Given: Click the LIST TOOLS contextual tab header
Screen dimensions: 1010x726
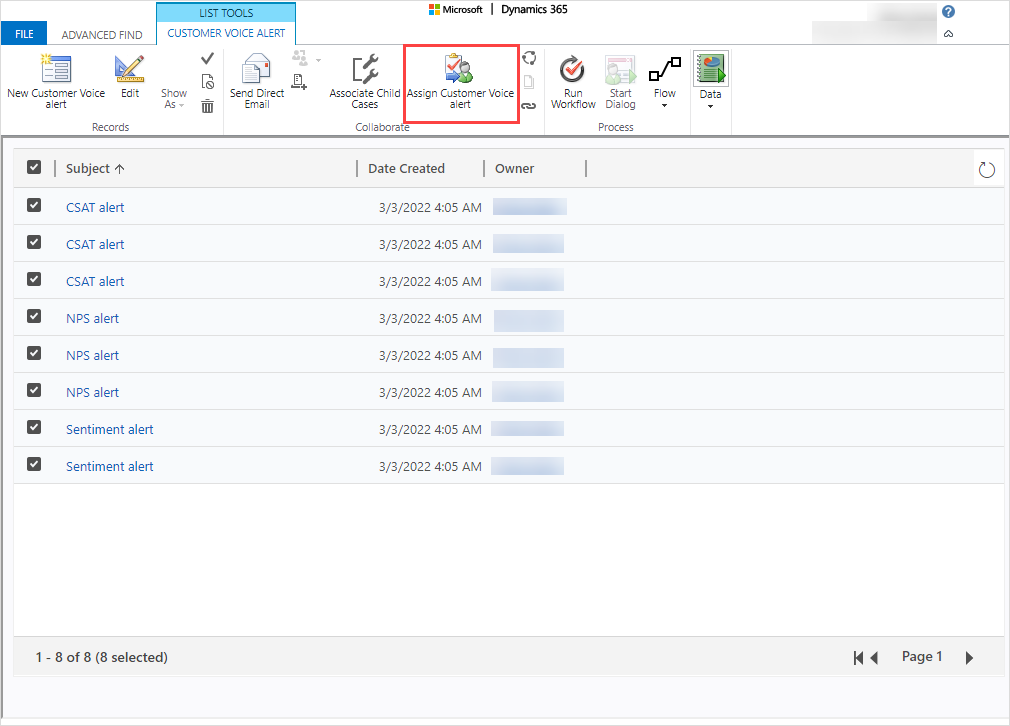Looking at the screenshot, I should tap(226, 13).
